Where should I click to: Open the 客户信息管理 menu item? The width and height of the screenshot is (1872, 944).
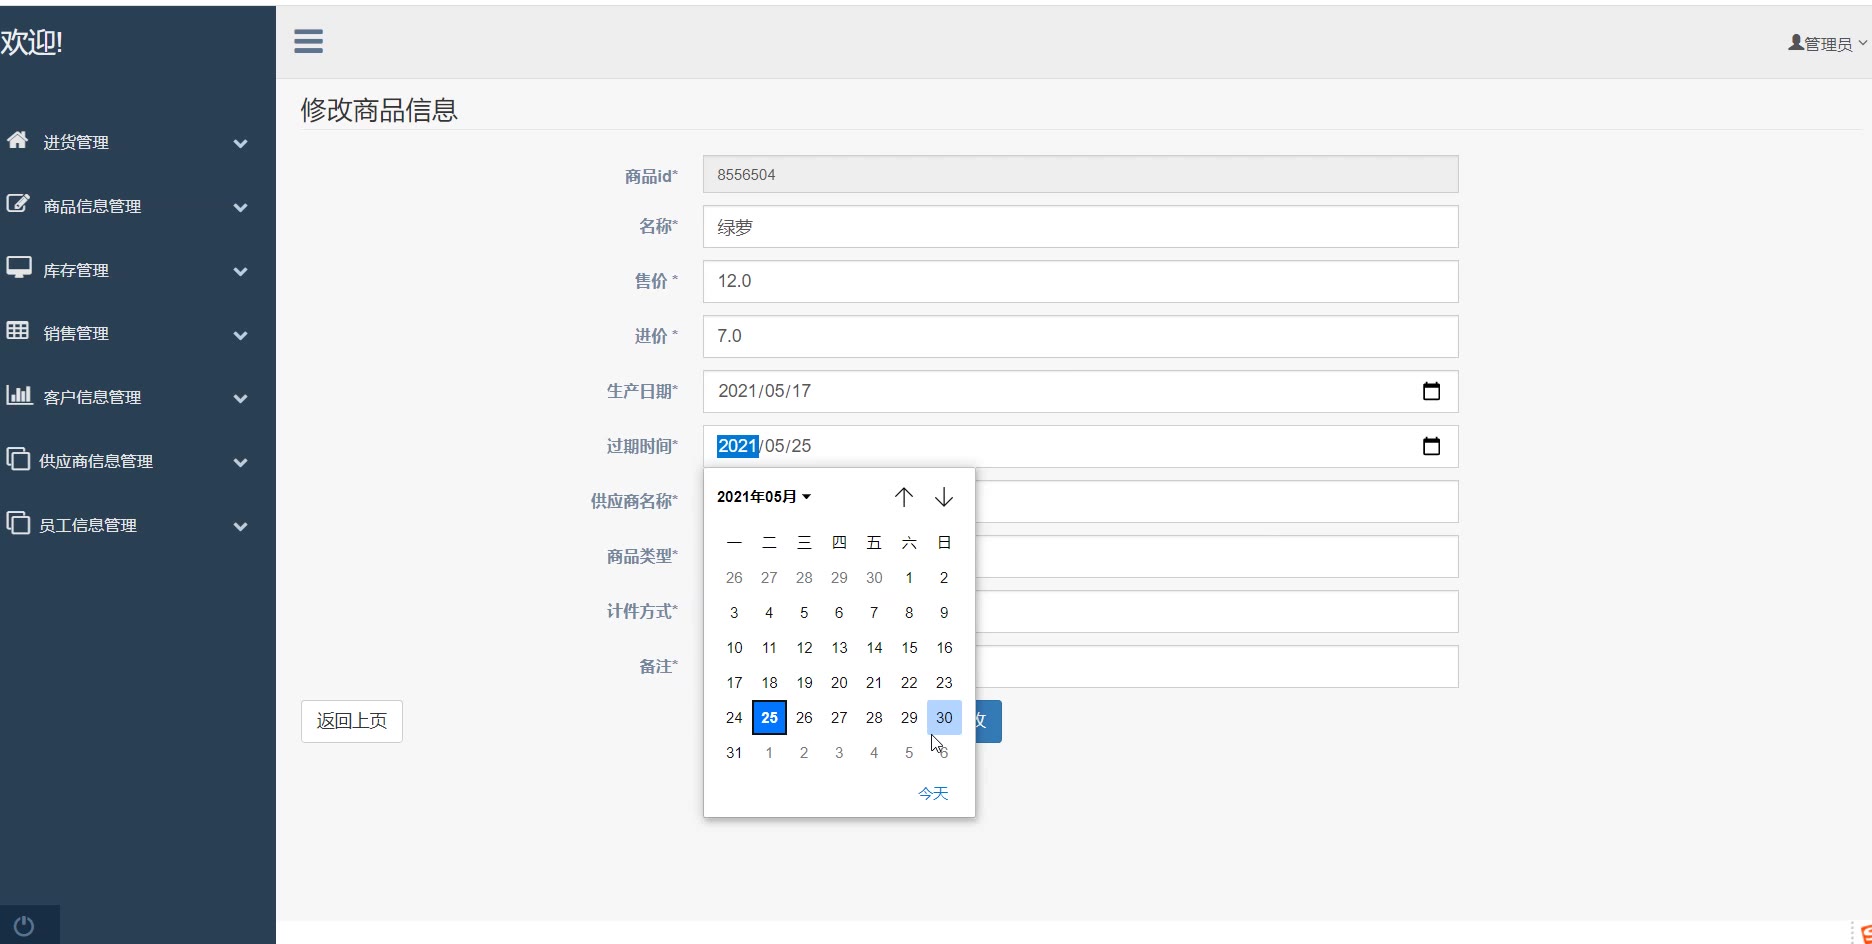tap(92, 397)
